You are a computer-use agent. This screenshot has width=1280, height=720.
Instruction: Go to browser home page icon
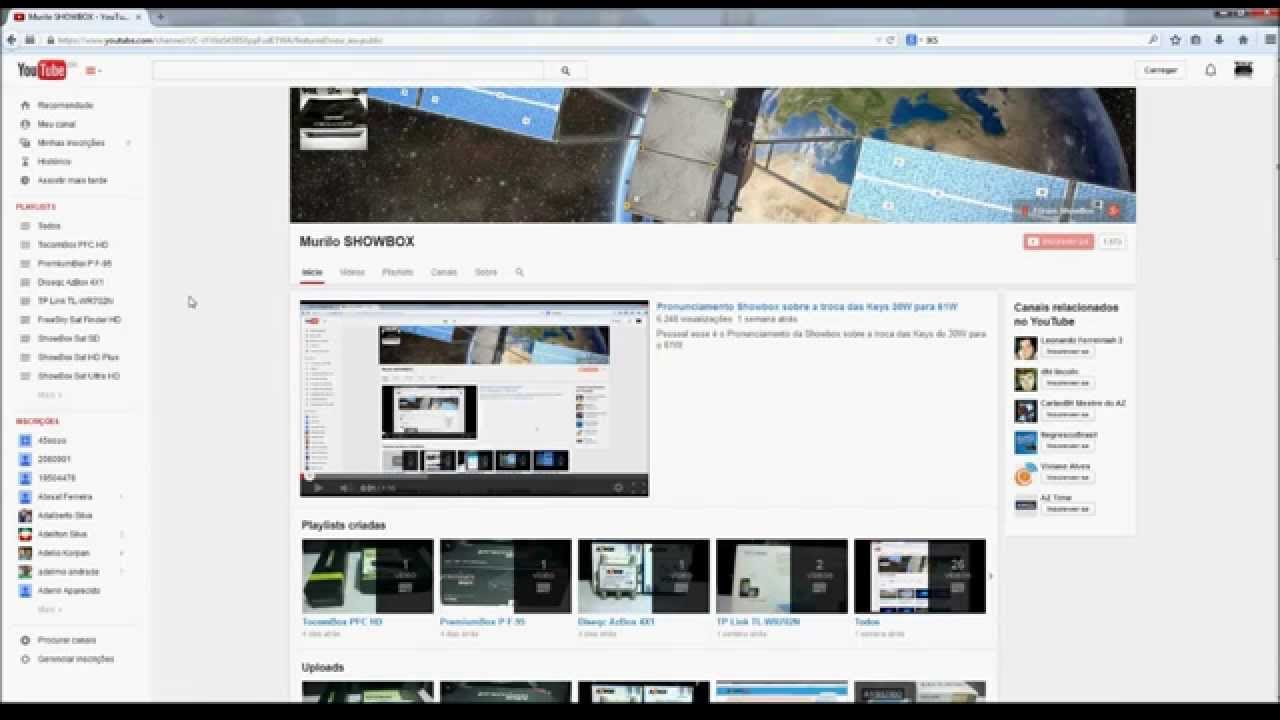click(x=1243, y=40)
